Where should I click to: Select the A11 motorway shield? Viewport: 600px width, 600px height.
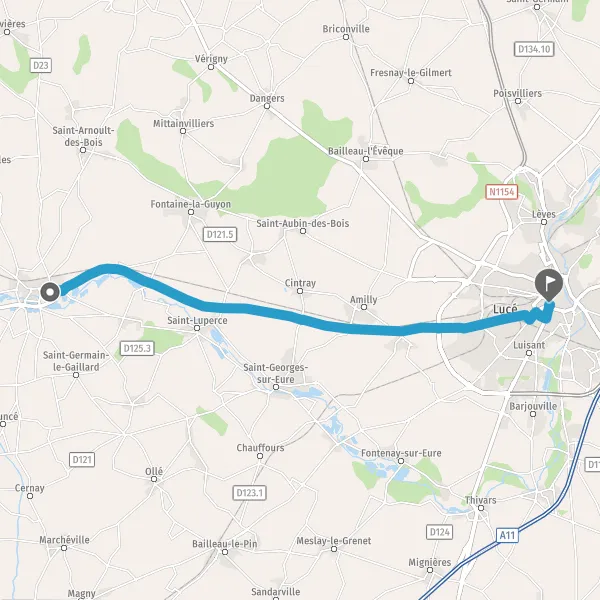pos(507,535)
